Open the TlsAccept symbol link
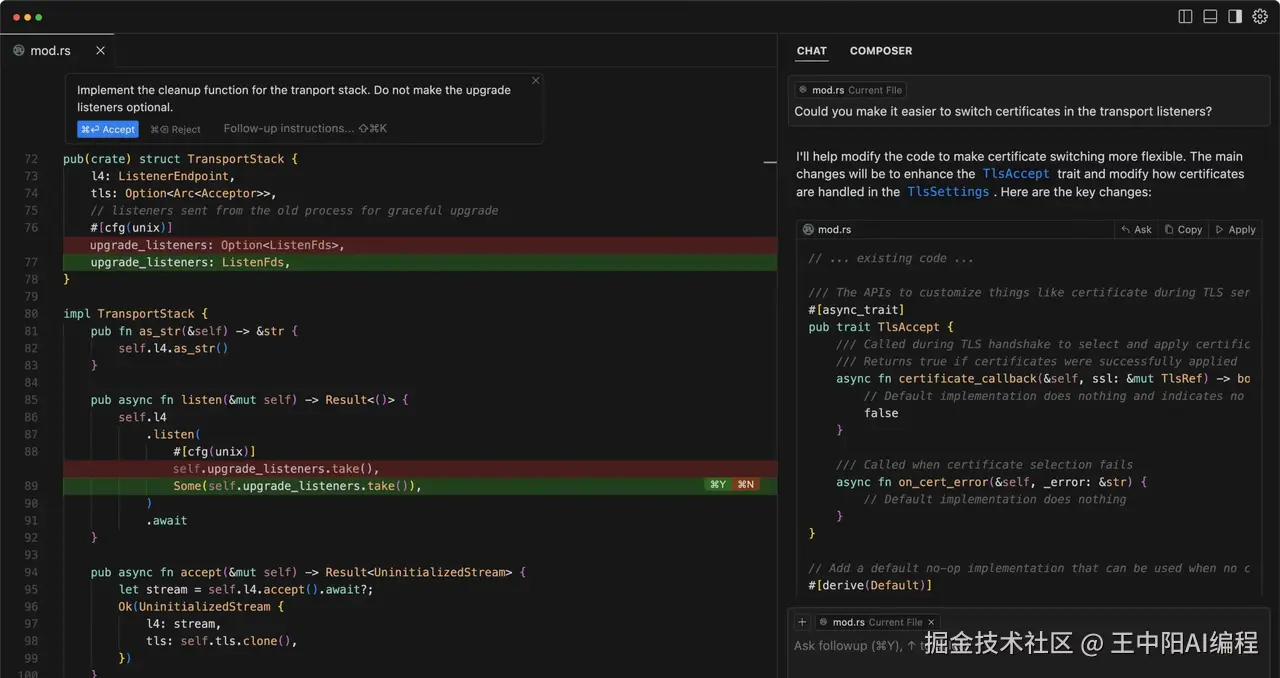 [1016, 174]
